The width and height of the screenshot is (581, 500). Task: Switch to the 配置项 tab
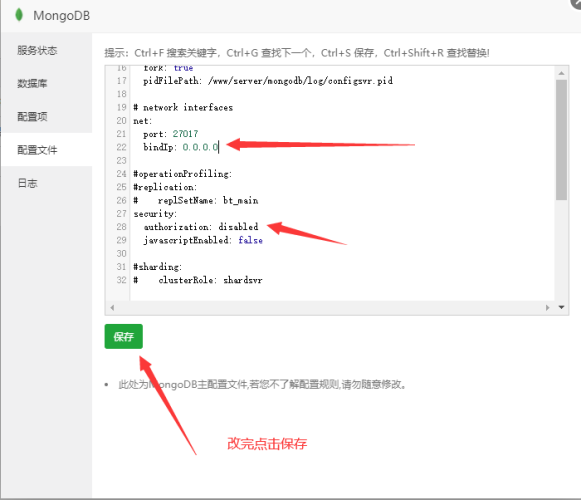(46, 116)
